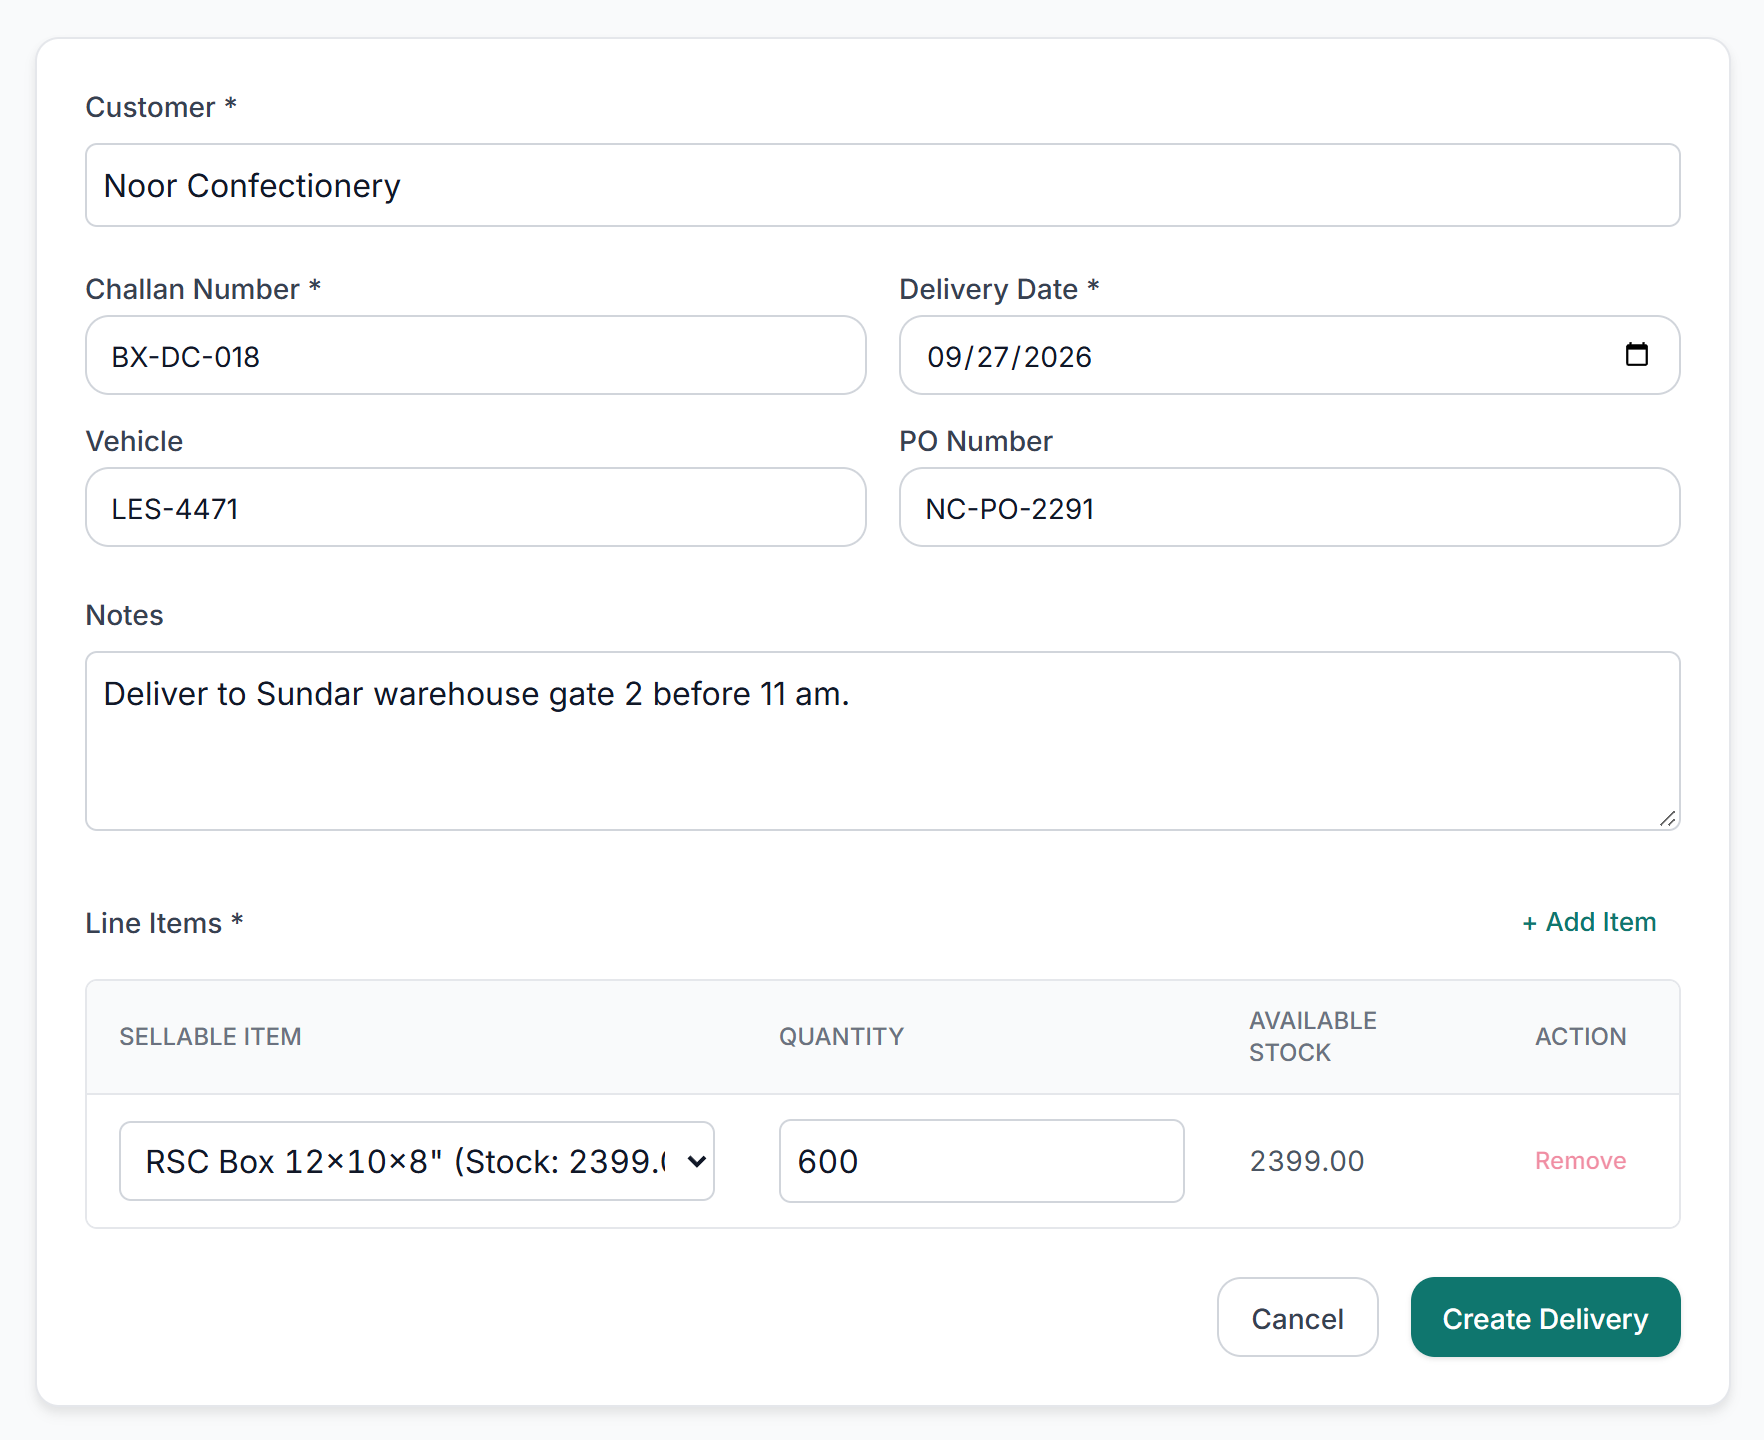Focus the Notes textarea

[882, 741]
